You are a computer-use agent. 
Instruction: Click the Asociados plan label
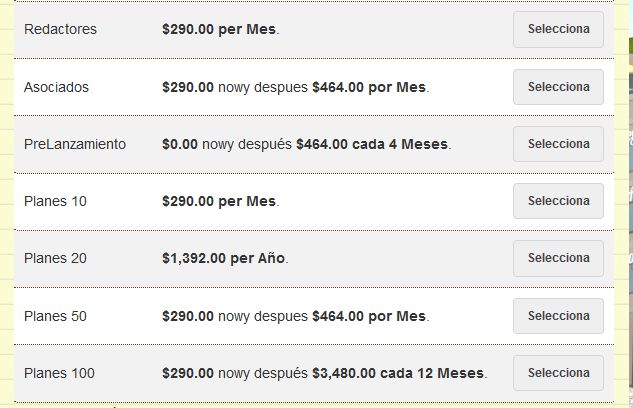56,87
